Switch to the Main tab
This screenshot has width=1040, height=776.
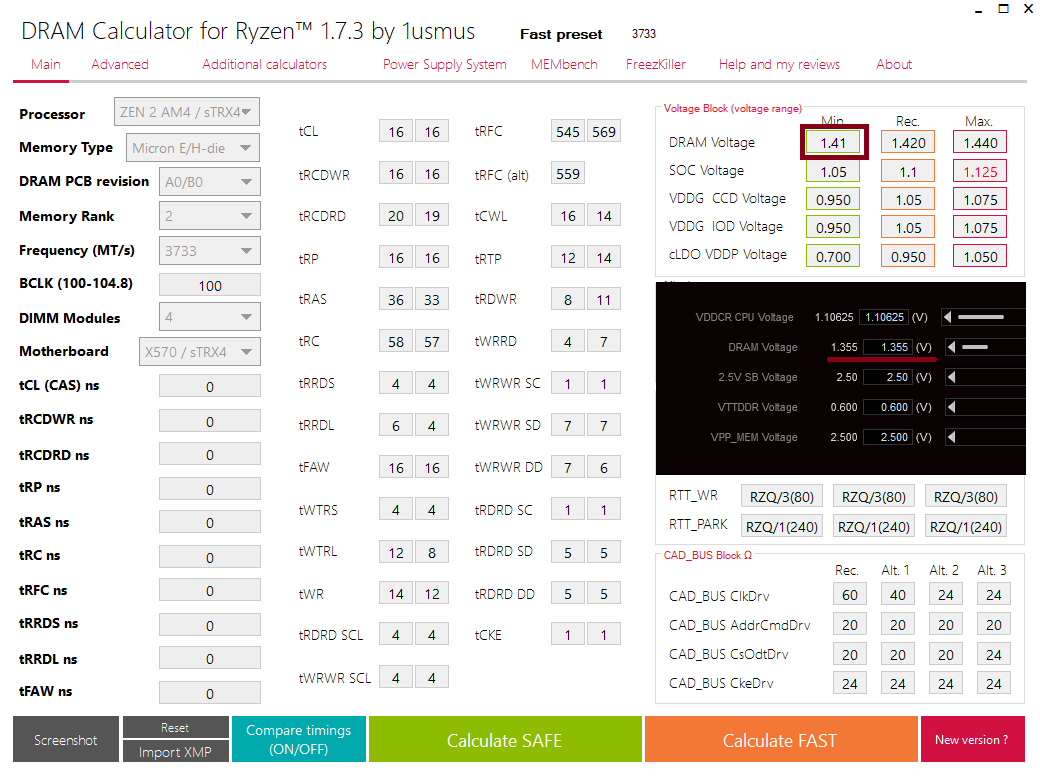point(45,64)
